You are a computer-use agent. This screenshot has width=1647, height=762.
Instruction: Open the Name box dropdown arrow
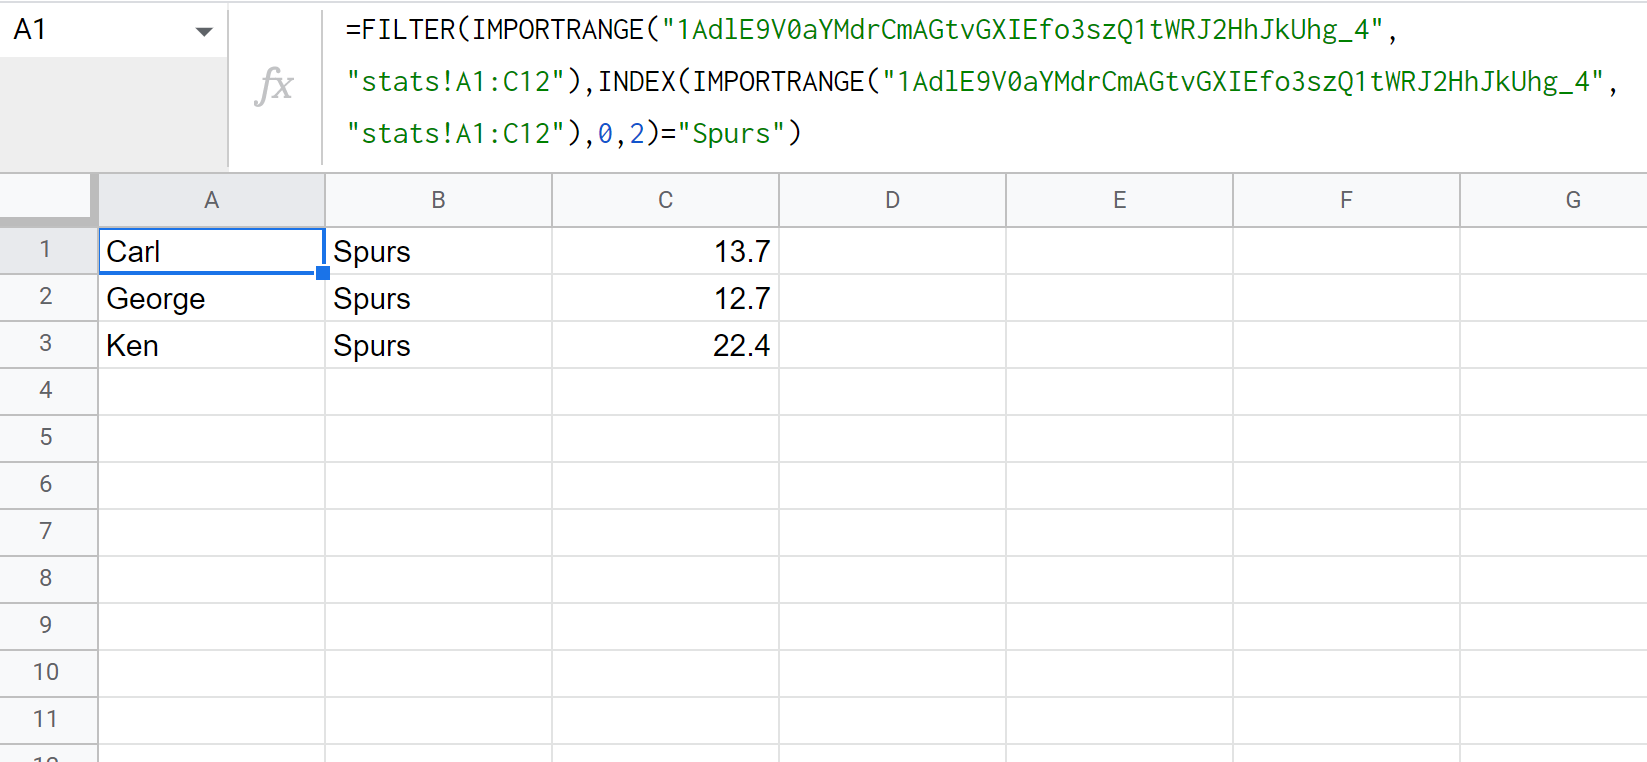tap(204, 31)
